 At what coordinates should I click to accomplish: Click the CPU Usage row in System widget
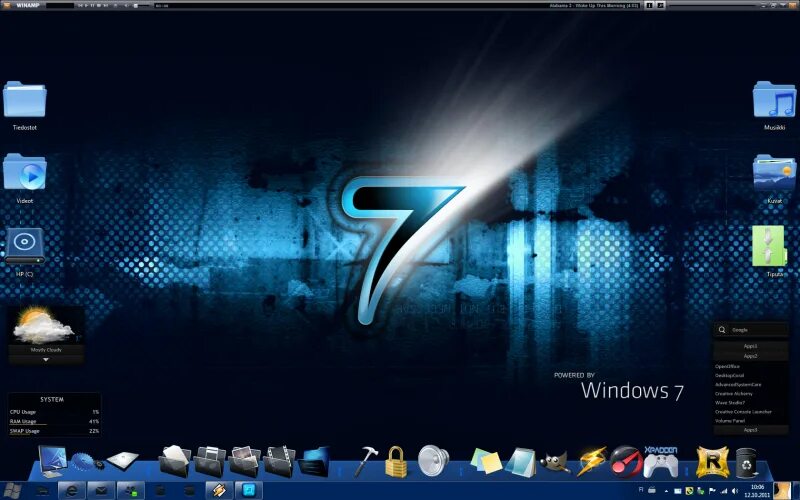(54, 412)
